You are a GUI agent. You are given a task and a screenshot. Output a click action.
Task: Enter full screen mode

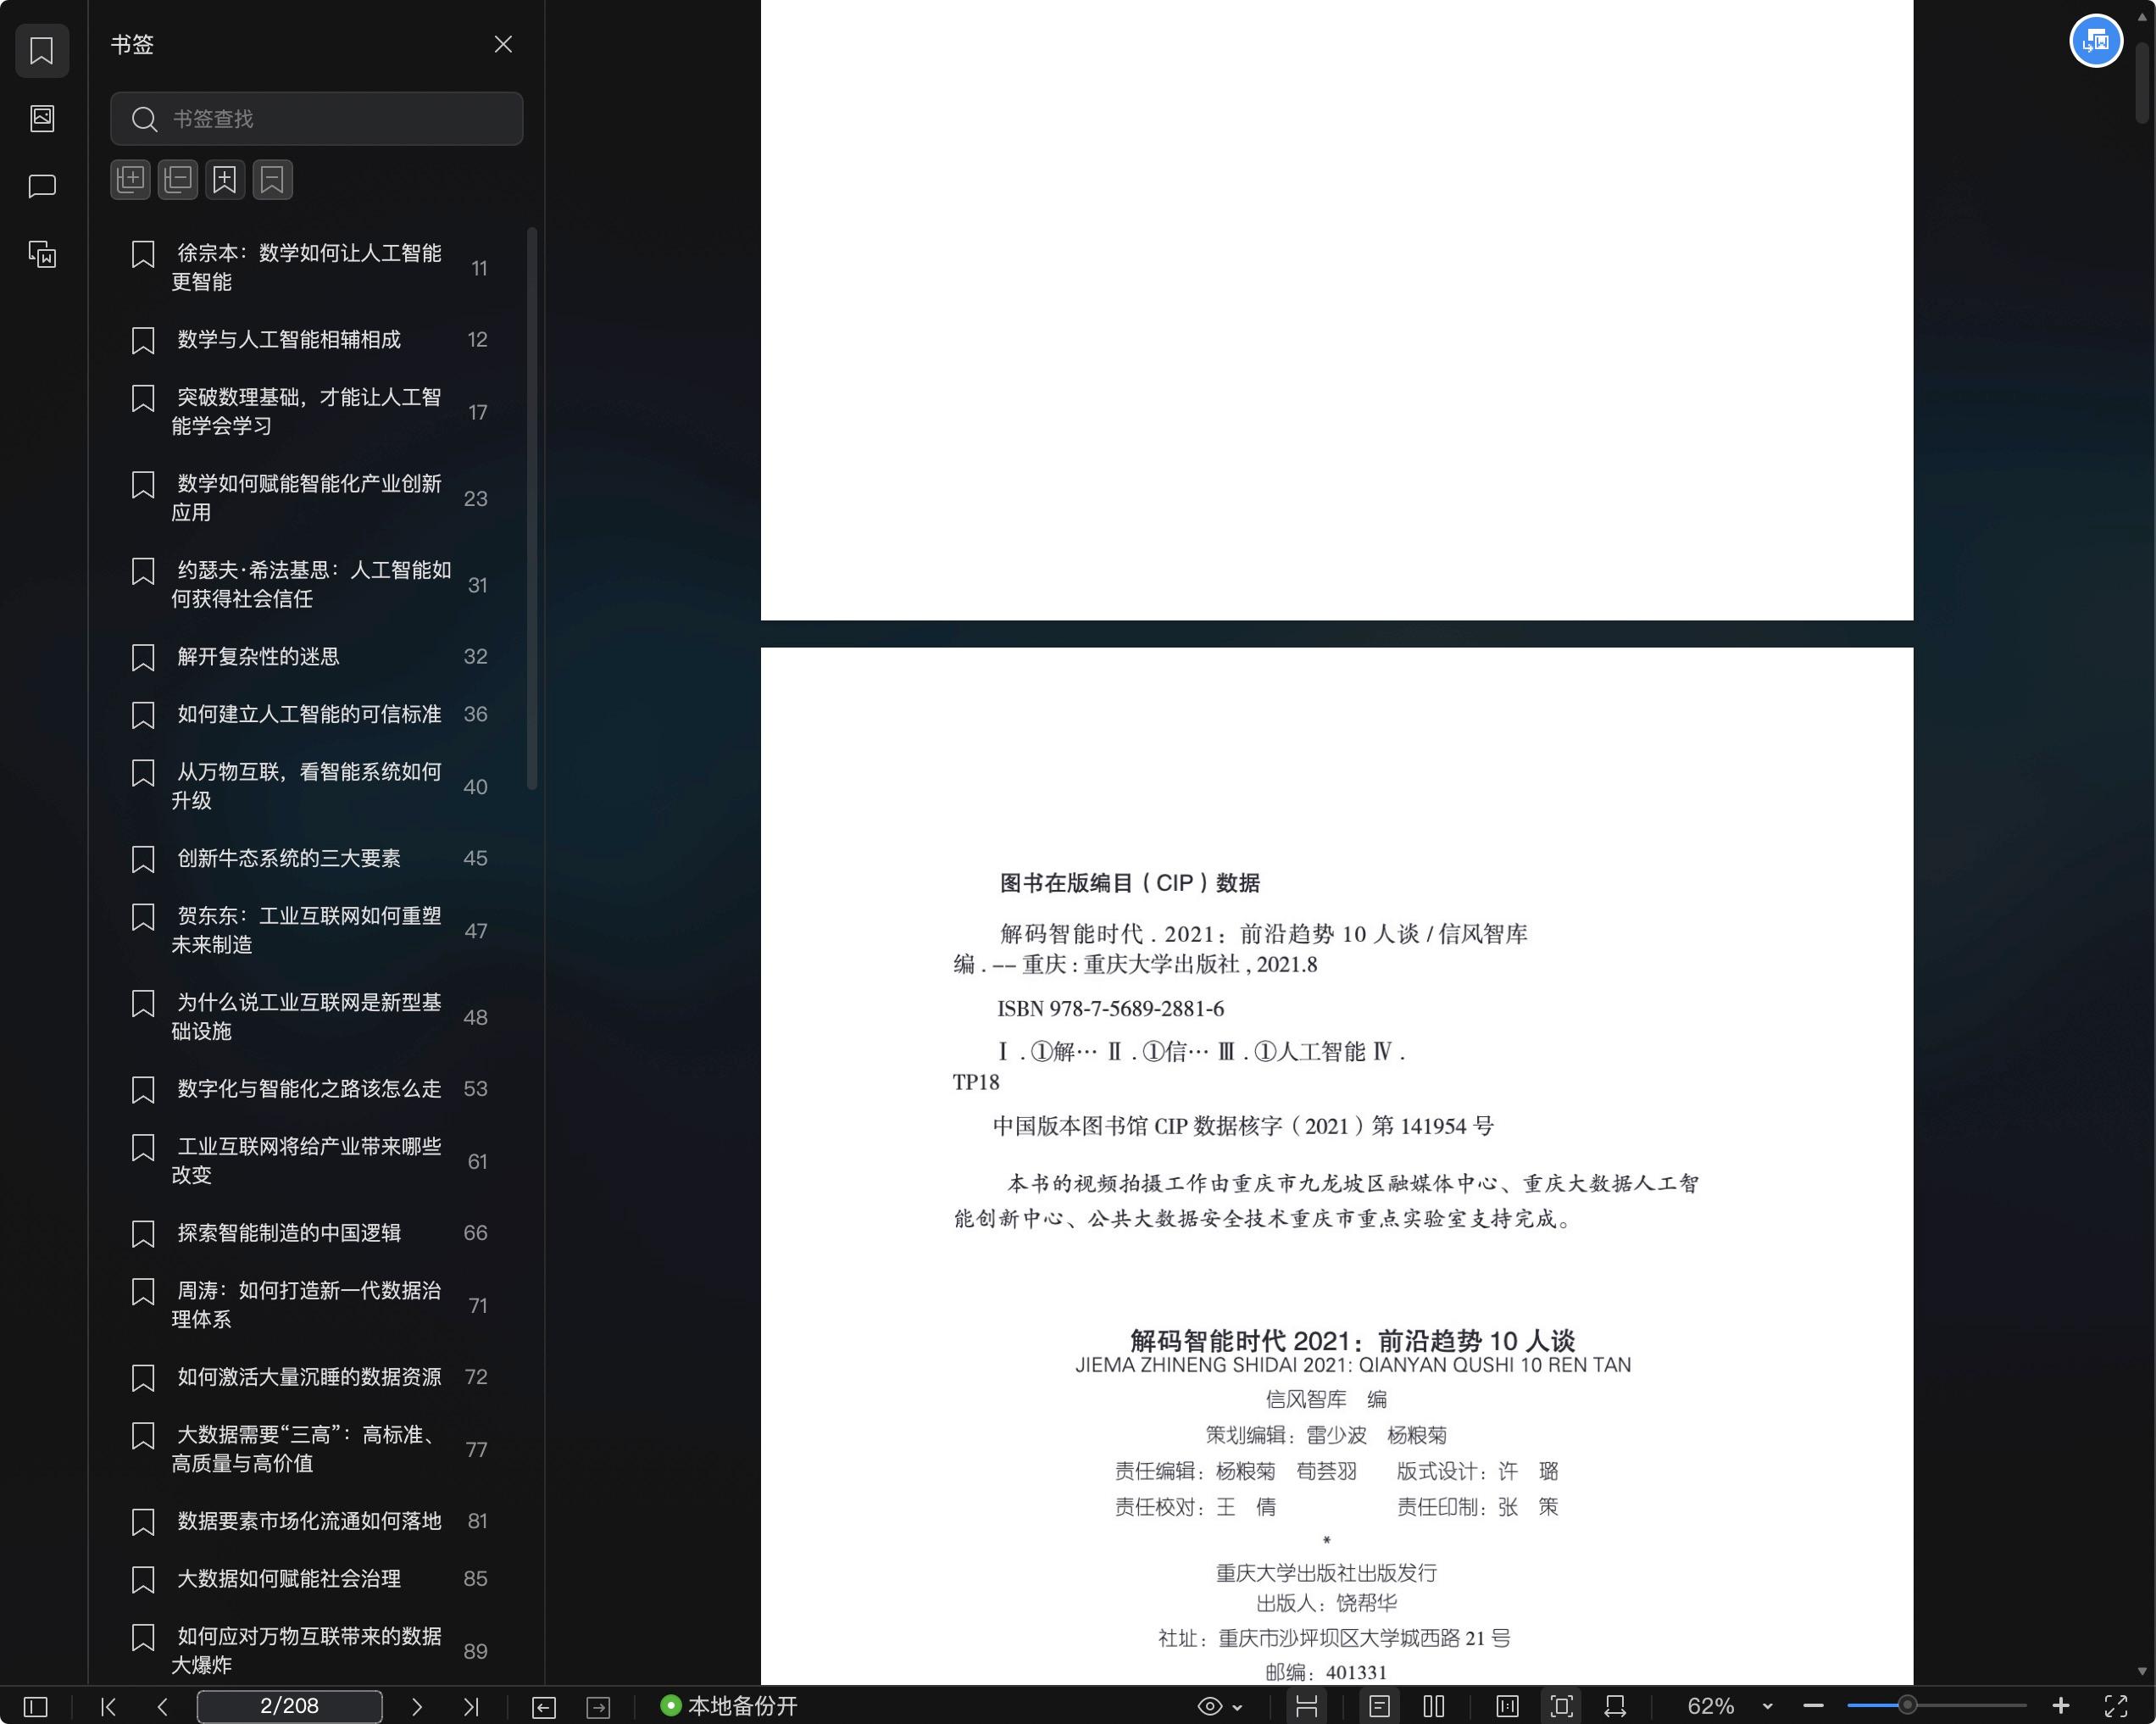point(2116,1706)
